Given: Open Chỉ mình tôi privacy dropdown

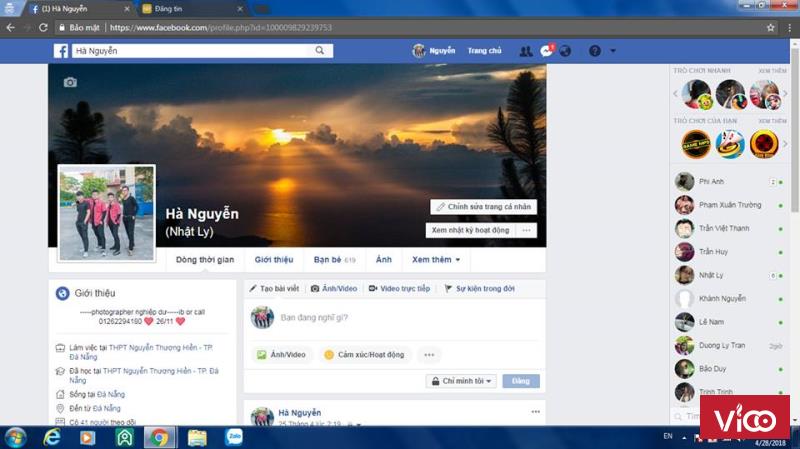Looking at the screenshot, I should click(x=461, y=381).
